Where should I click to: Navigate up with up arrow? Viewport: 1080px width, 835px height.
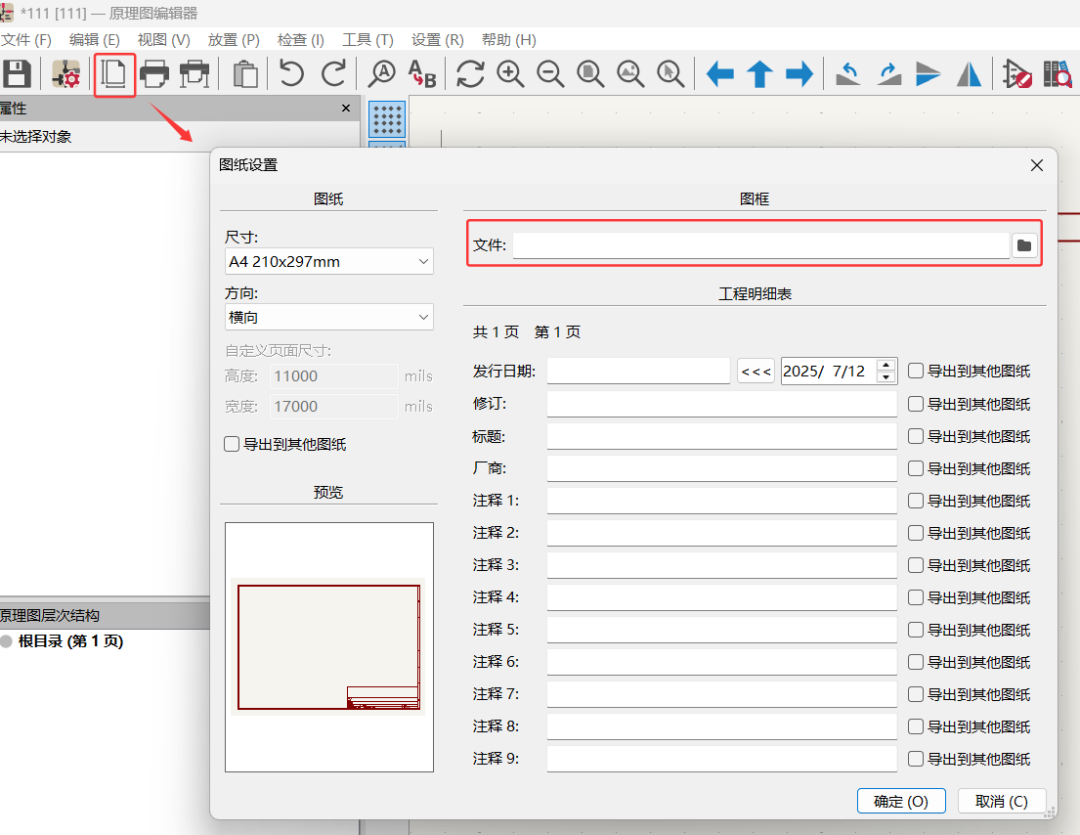pyautogui.click(x=760, y=74)
